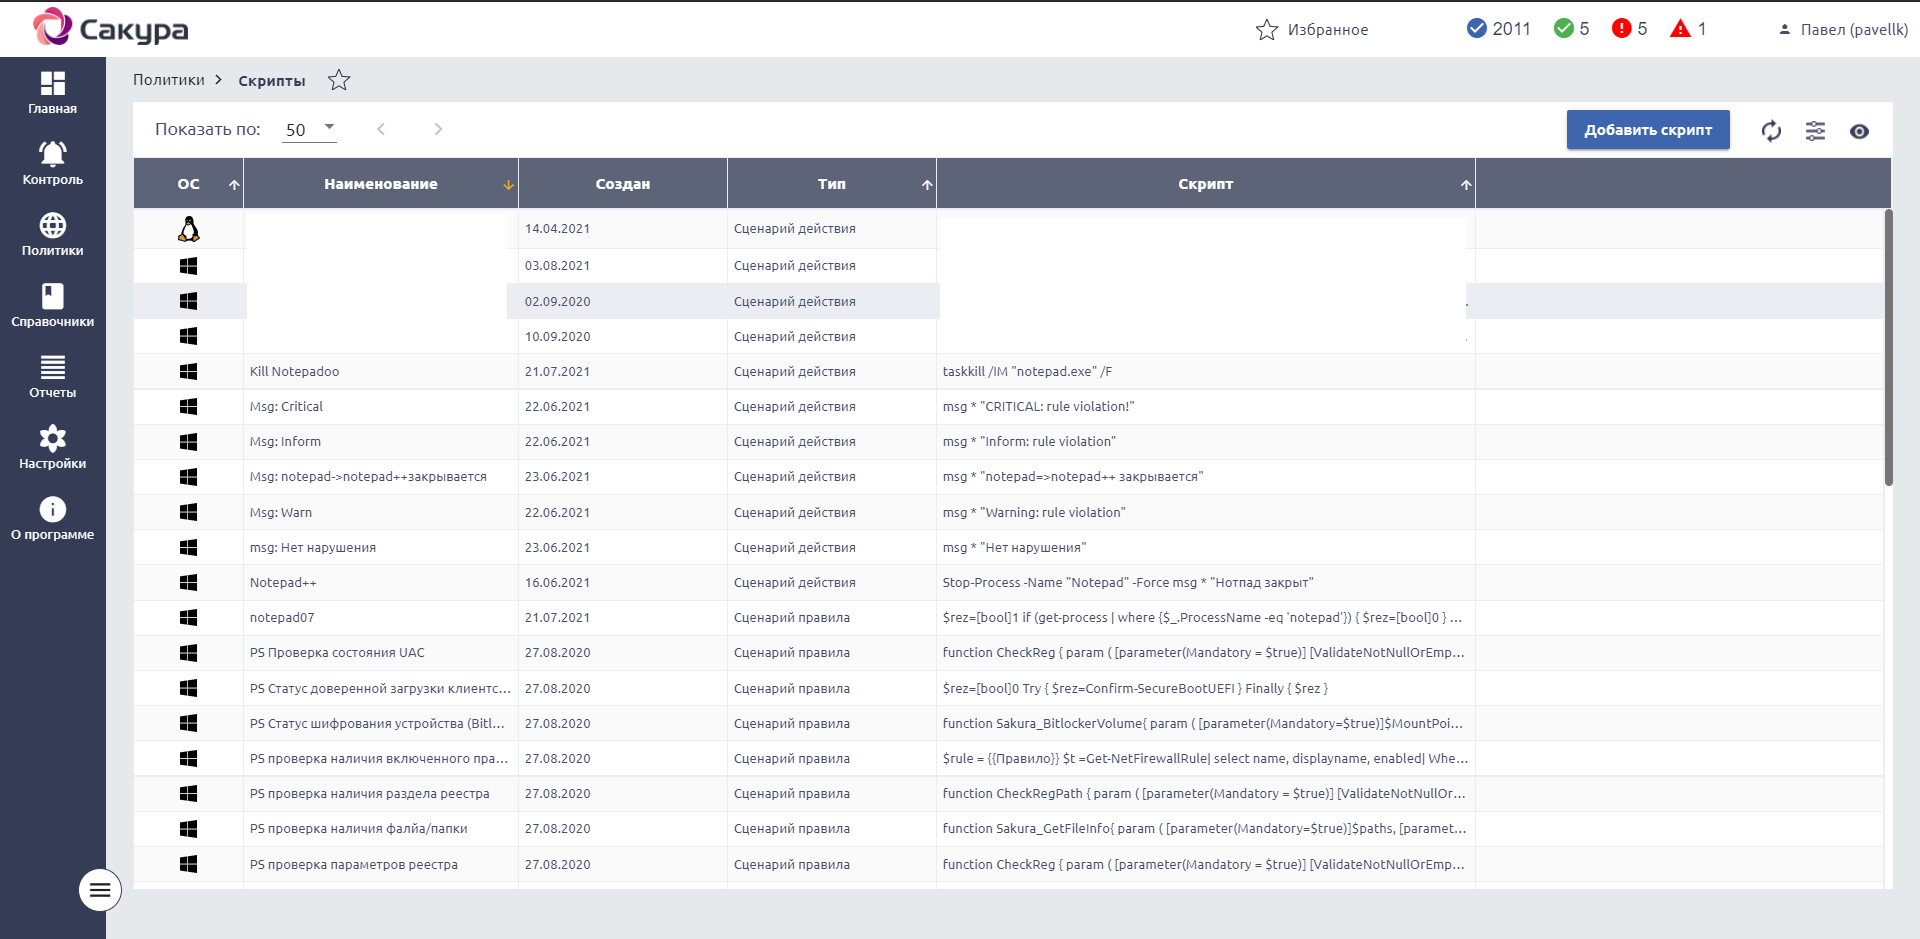Click the Политики breadcrumb link

[169, 80]
